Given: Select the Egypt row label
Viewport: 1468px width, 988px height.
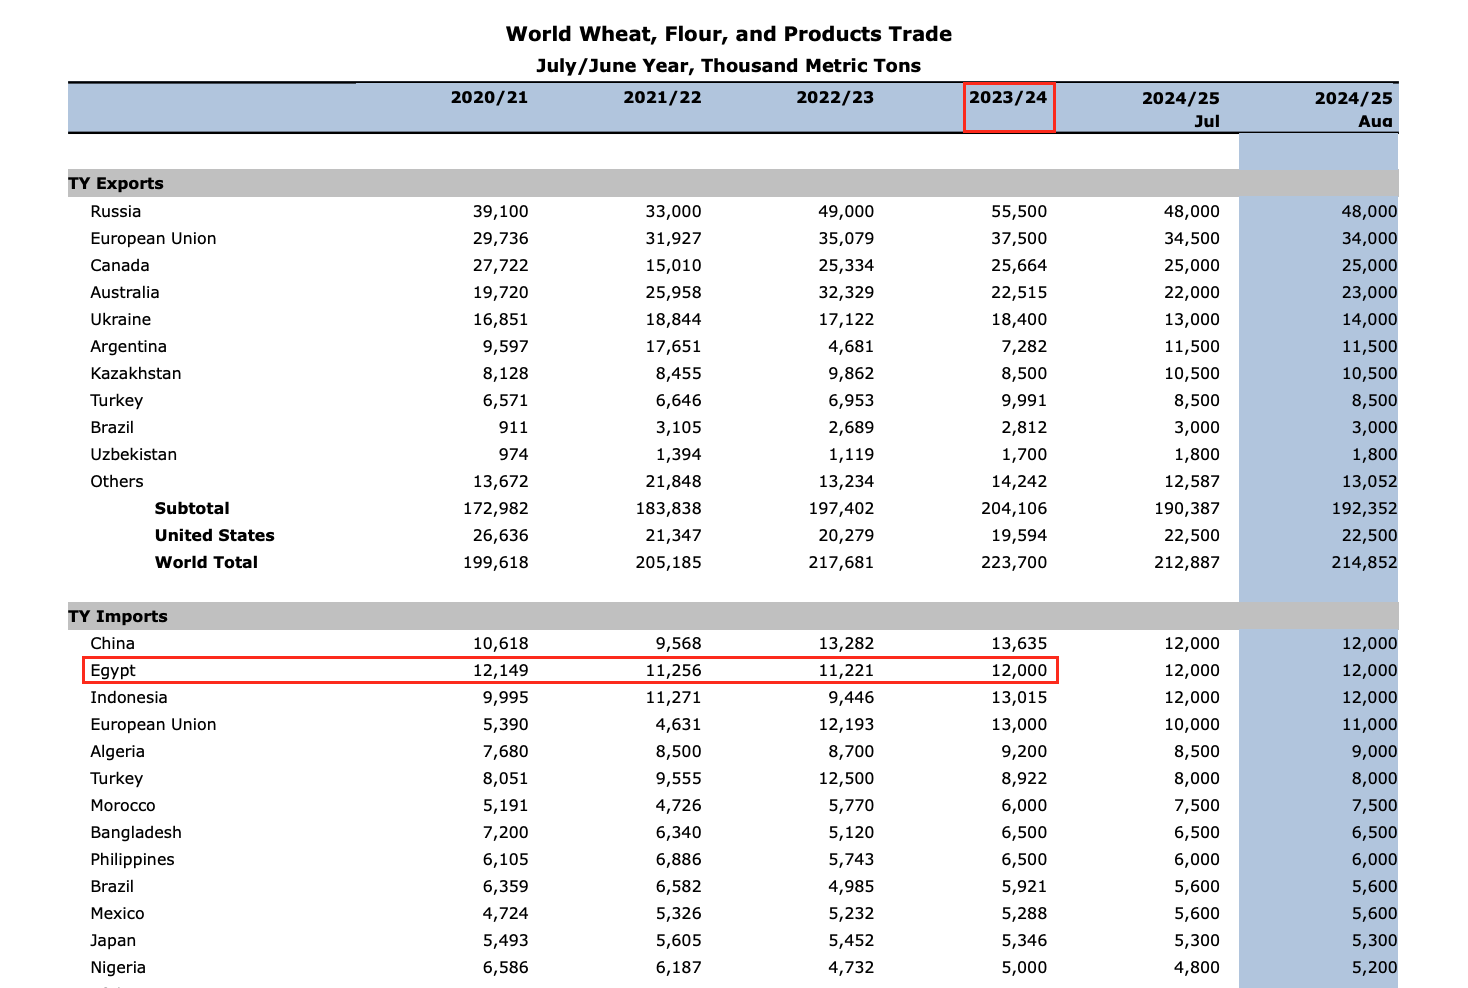Looking at the screenshot, I should 113,671.
